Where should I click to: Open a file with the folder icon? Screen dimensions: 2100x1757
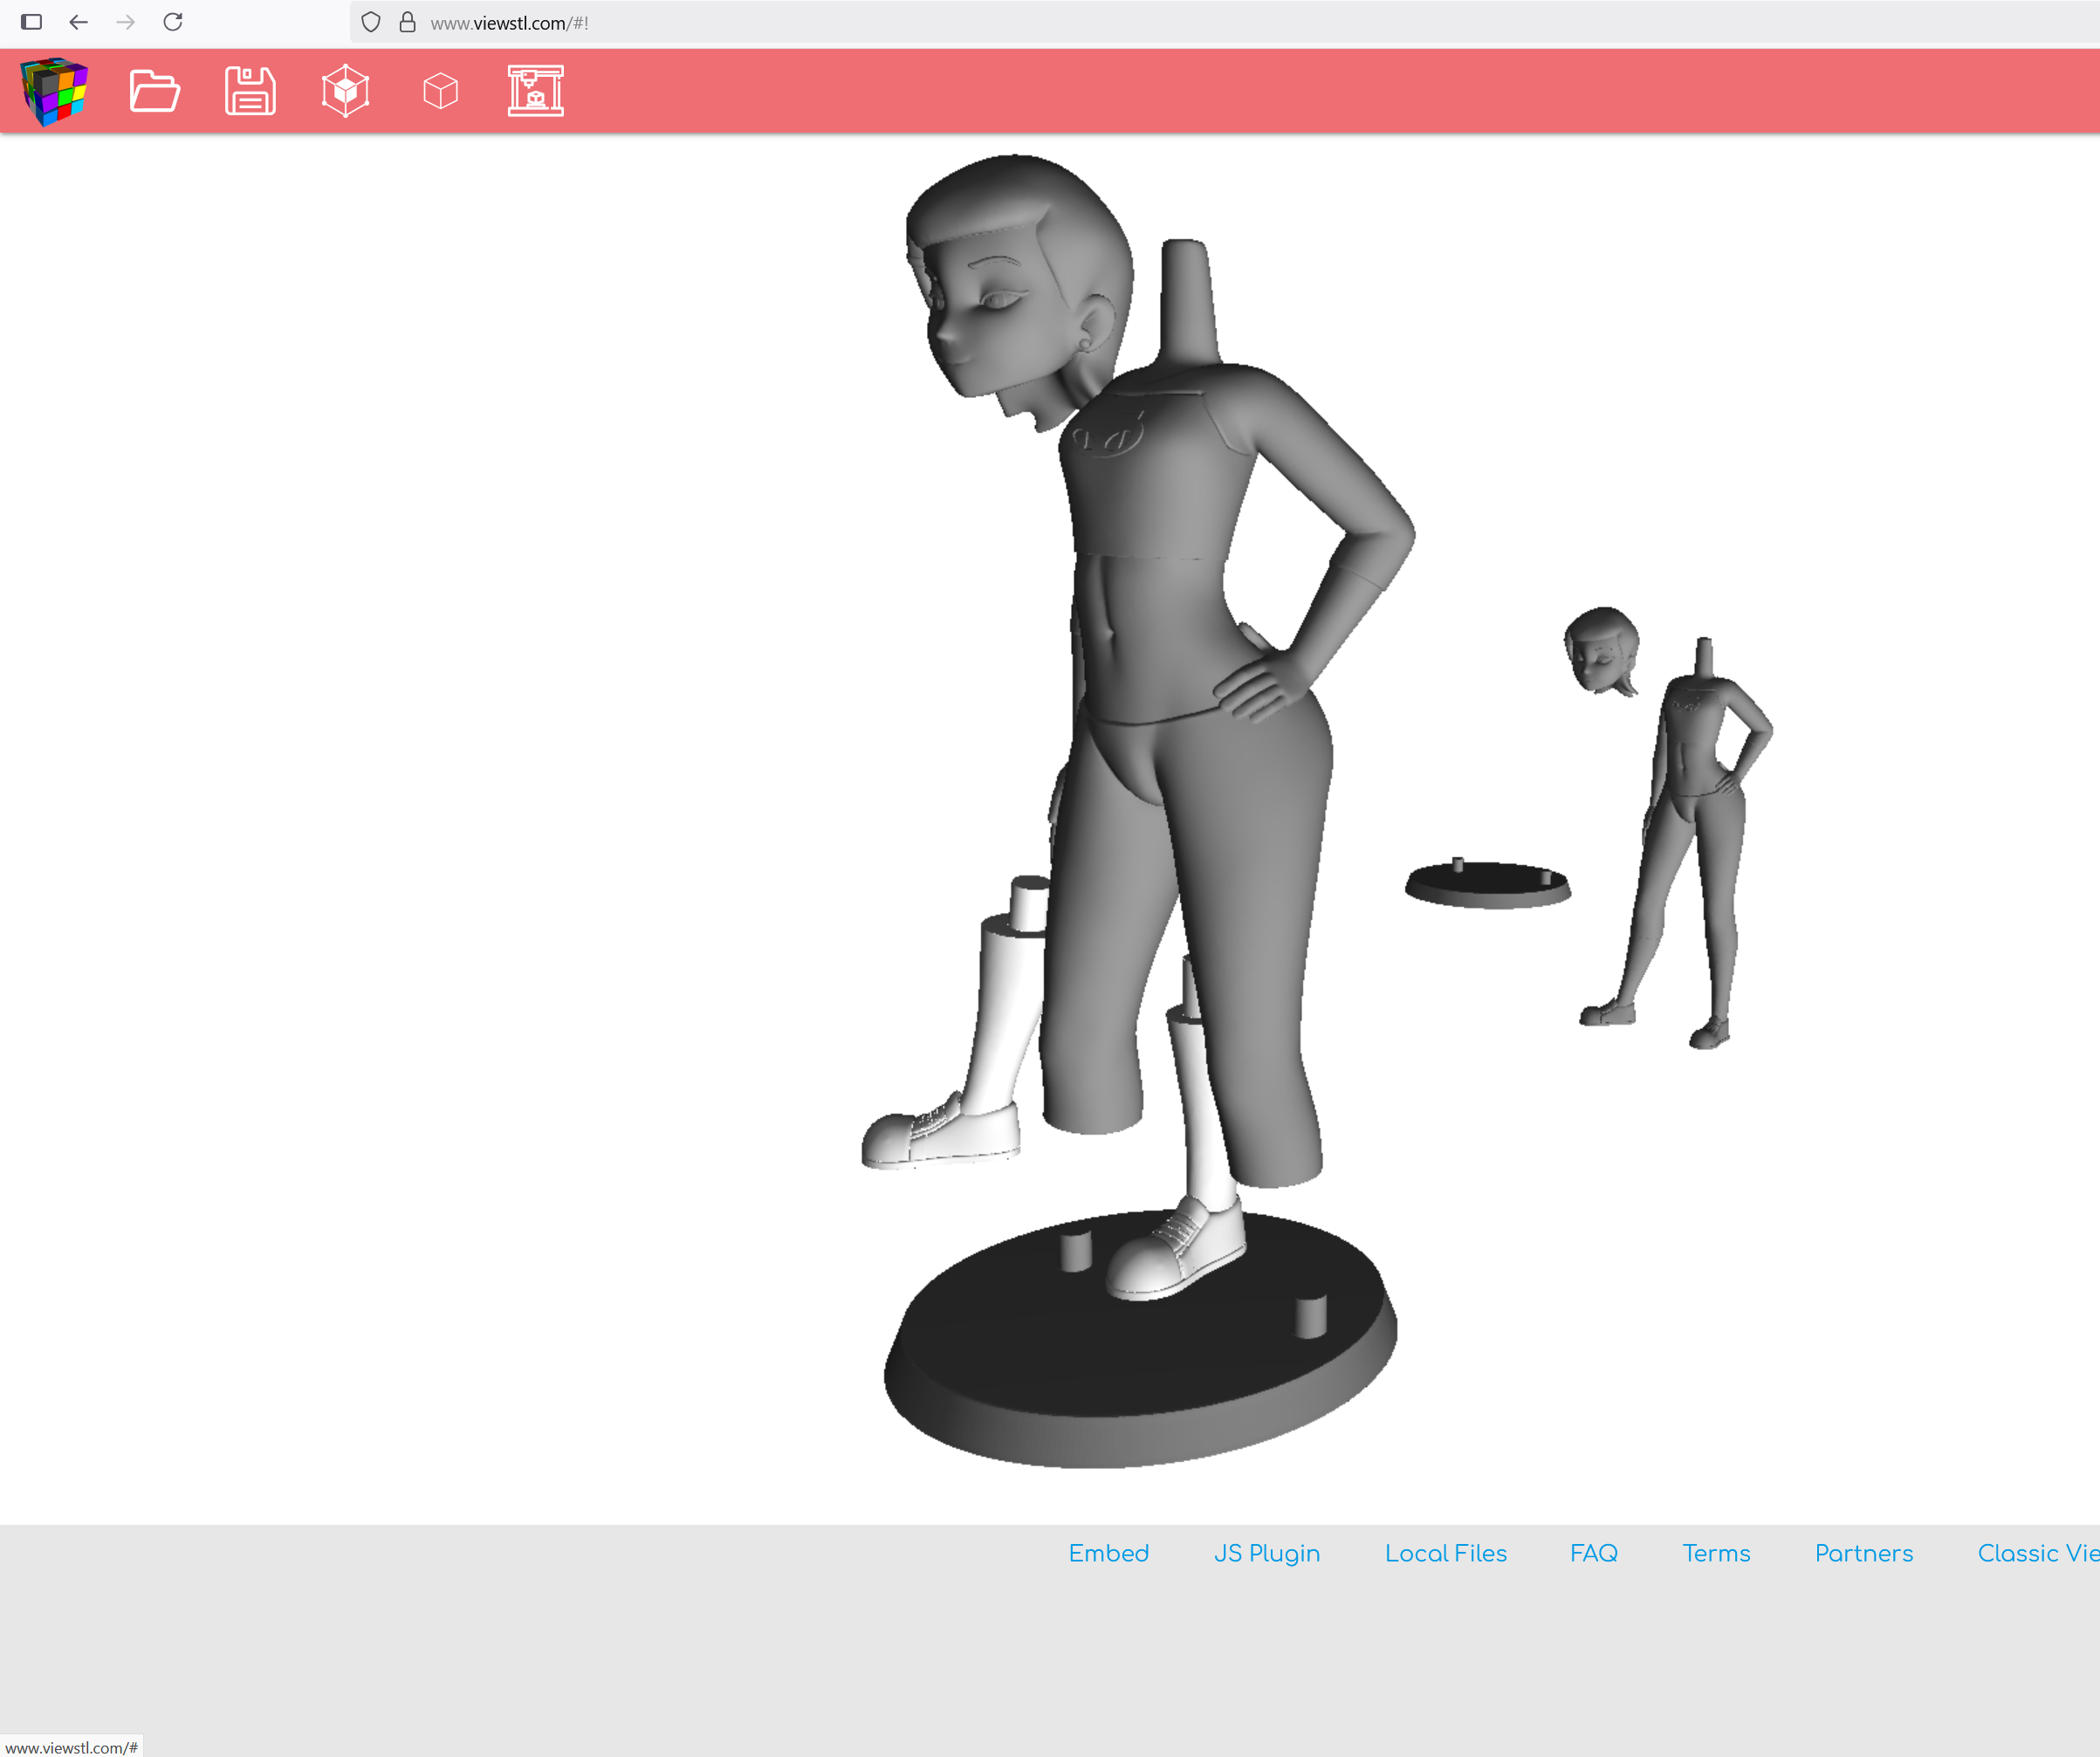pos(155,91)
